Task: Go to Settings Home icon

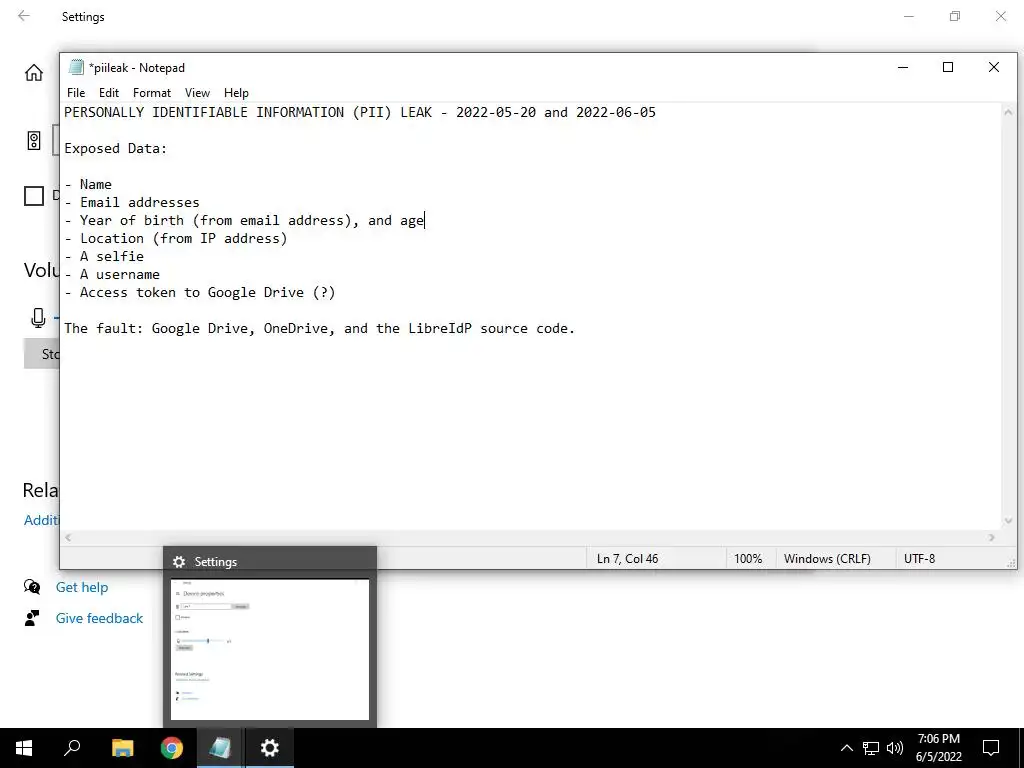Action: click(34, 72)
